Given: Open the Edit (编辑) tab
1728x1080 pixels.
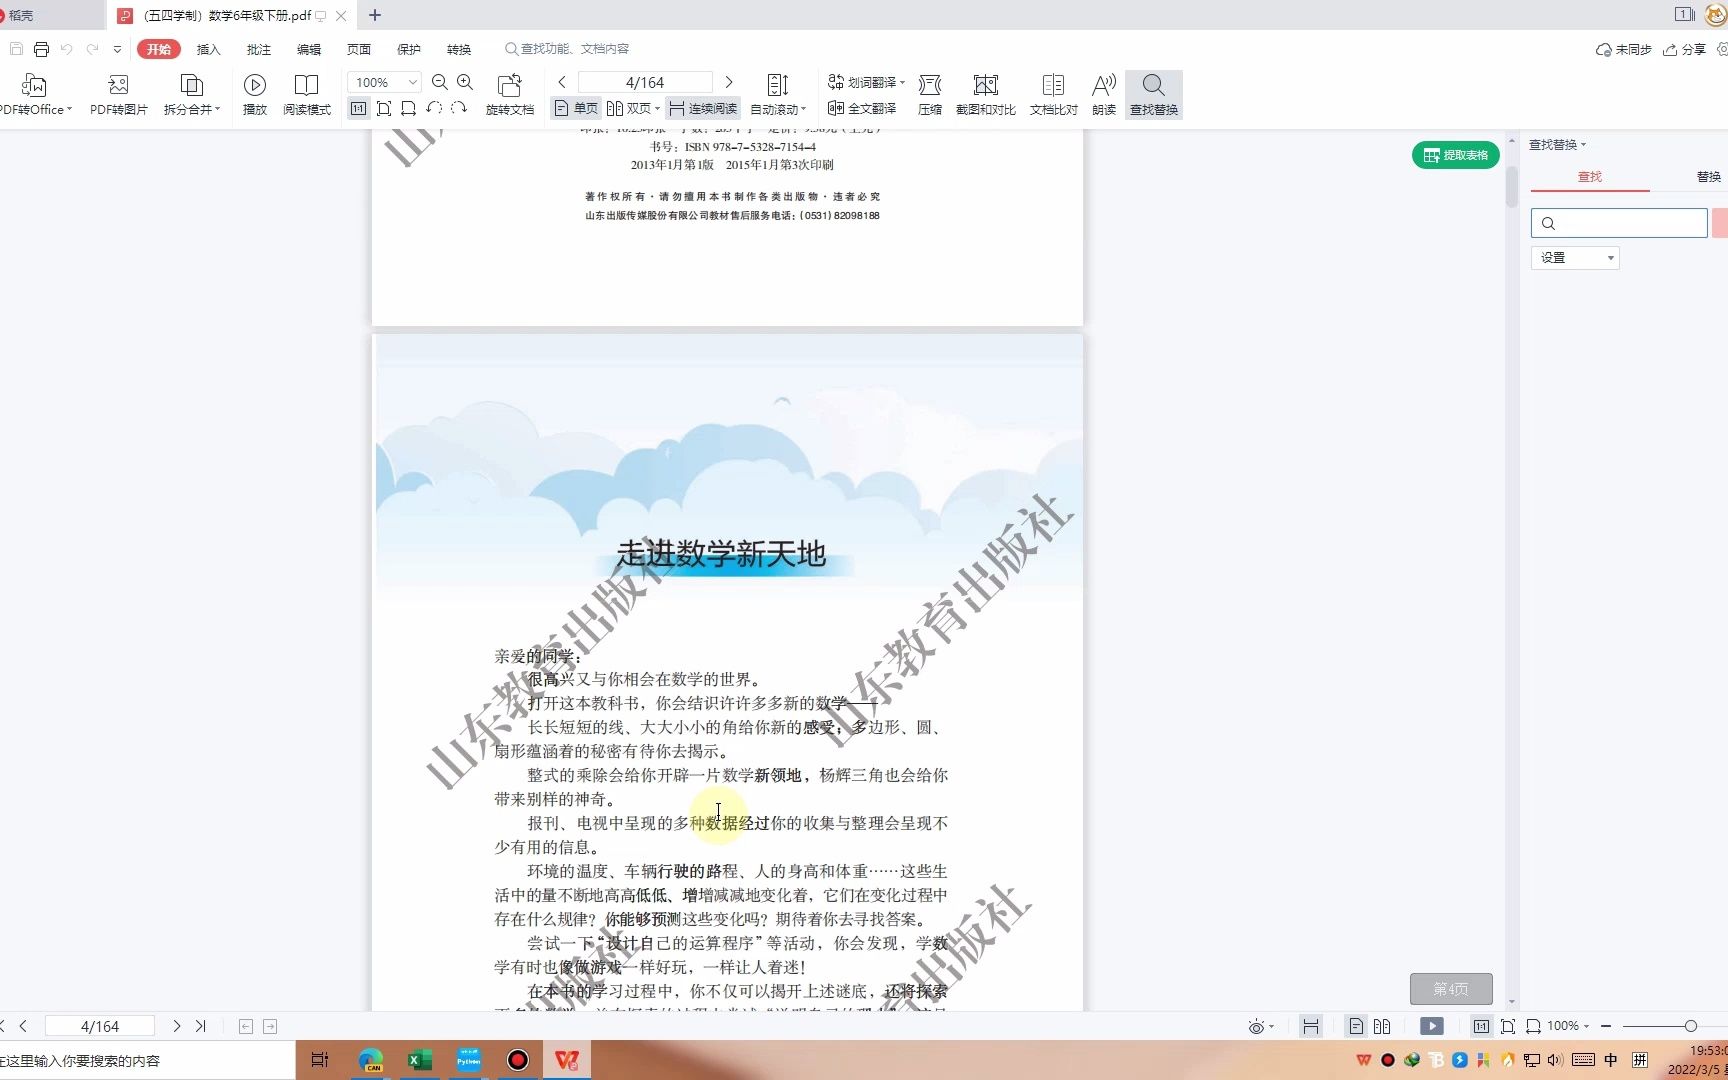Looking at the screenshot, I should pyautogui.click(x=308, y=49).
